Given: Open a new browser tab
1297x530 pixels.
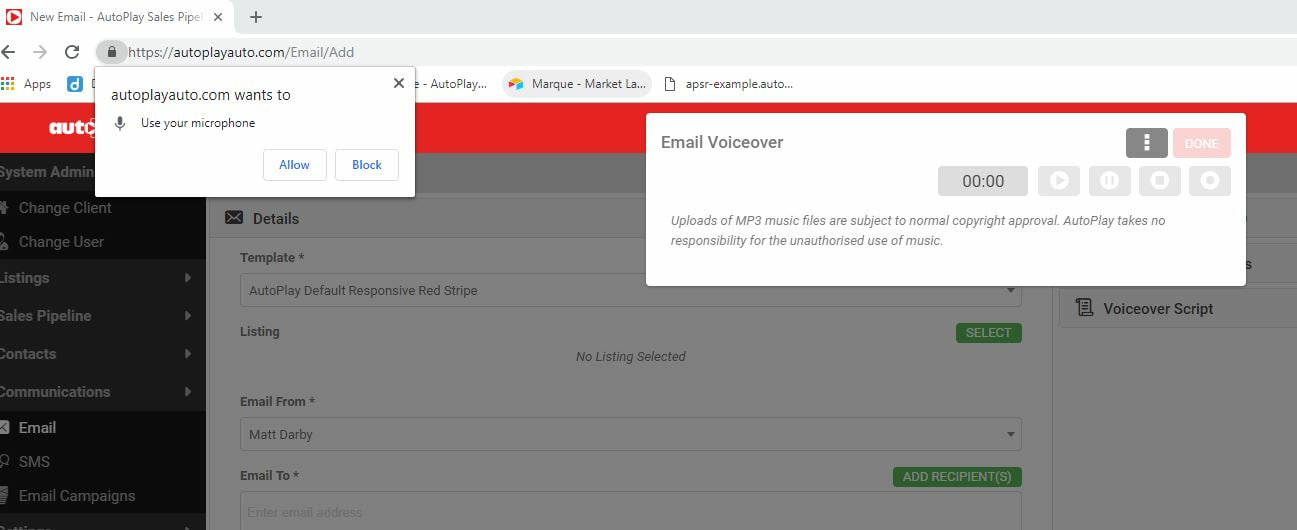Looking at the screenshot, I should coord(256,17).
